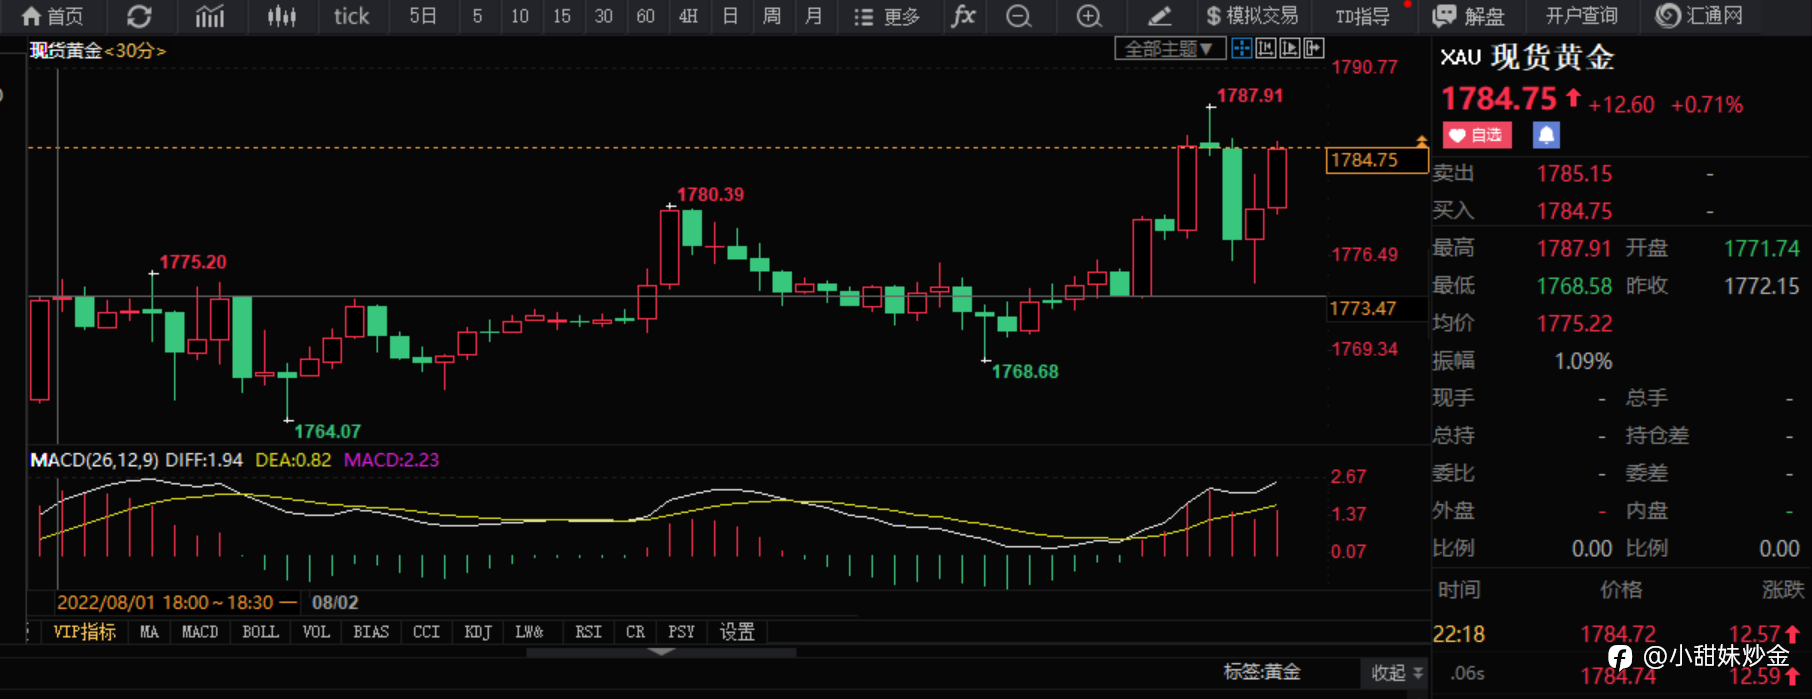The image size is (1812, 699).
Task: Collapse the panel with 收起 button
Action: 1396,673
